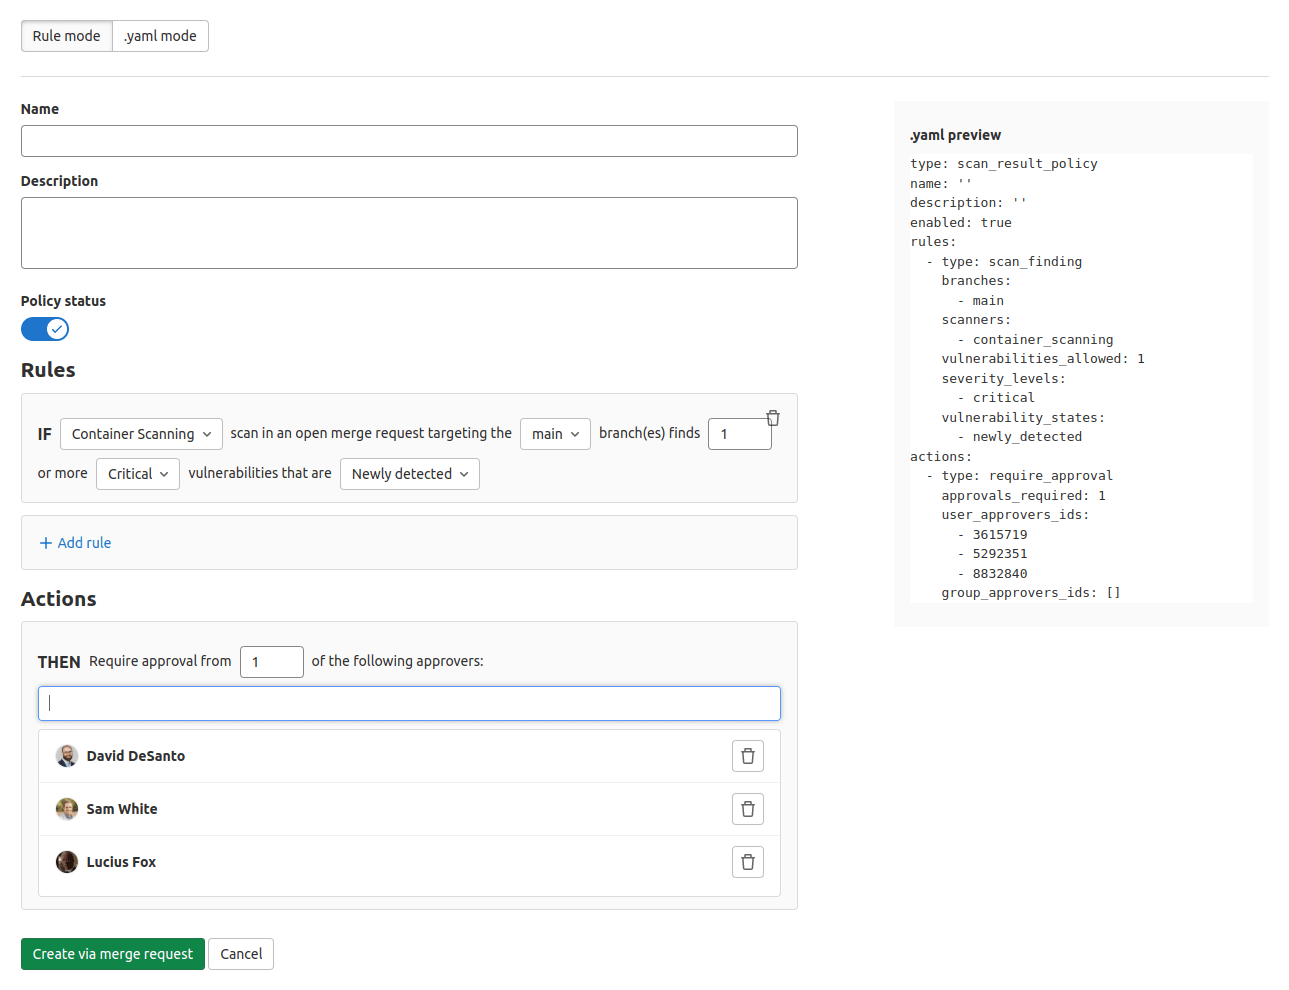Remove Lucius Fox from approvers
This screenshot has width=1289, height=990.
click(747, 862)
